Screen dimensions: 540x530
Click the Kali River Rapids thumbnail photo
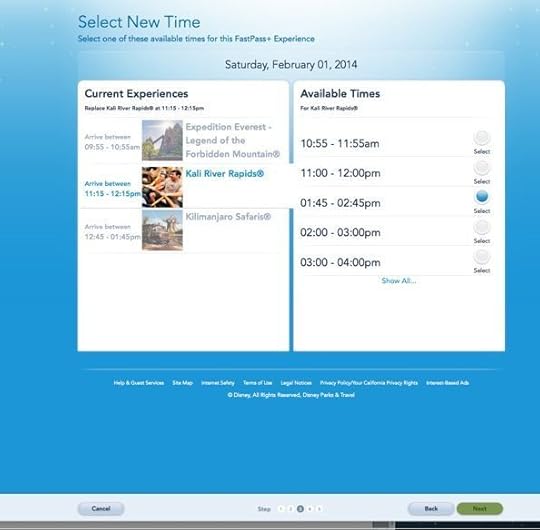click(x=162, y=187)
